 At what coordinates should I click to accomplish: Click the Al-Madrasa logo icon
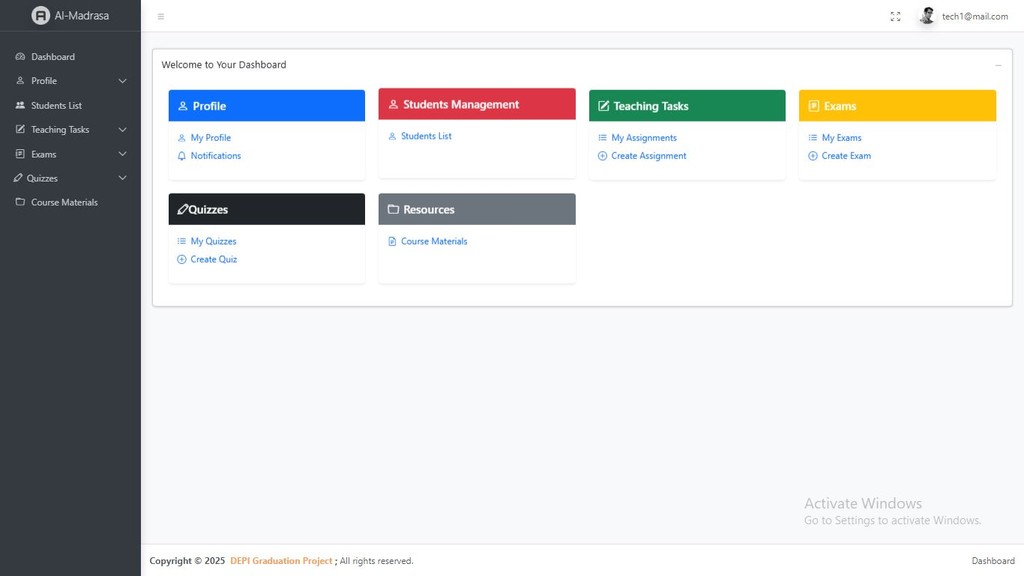41,16
